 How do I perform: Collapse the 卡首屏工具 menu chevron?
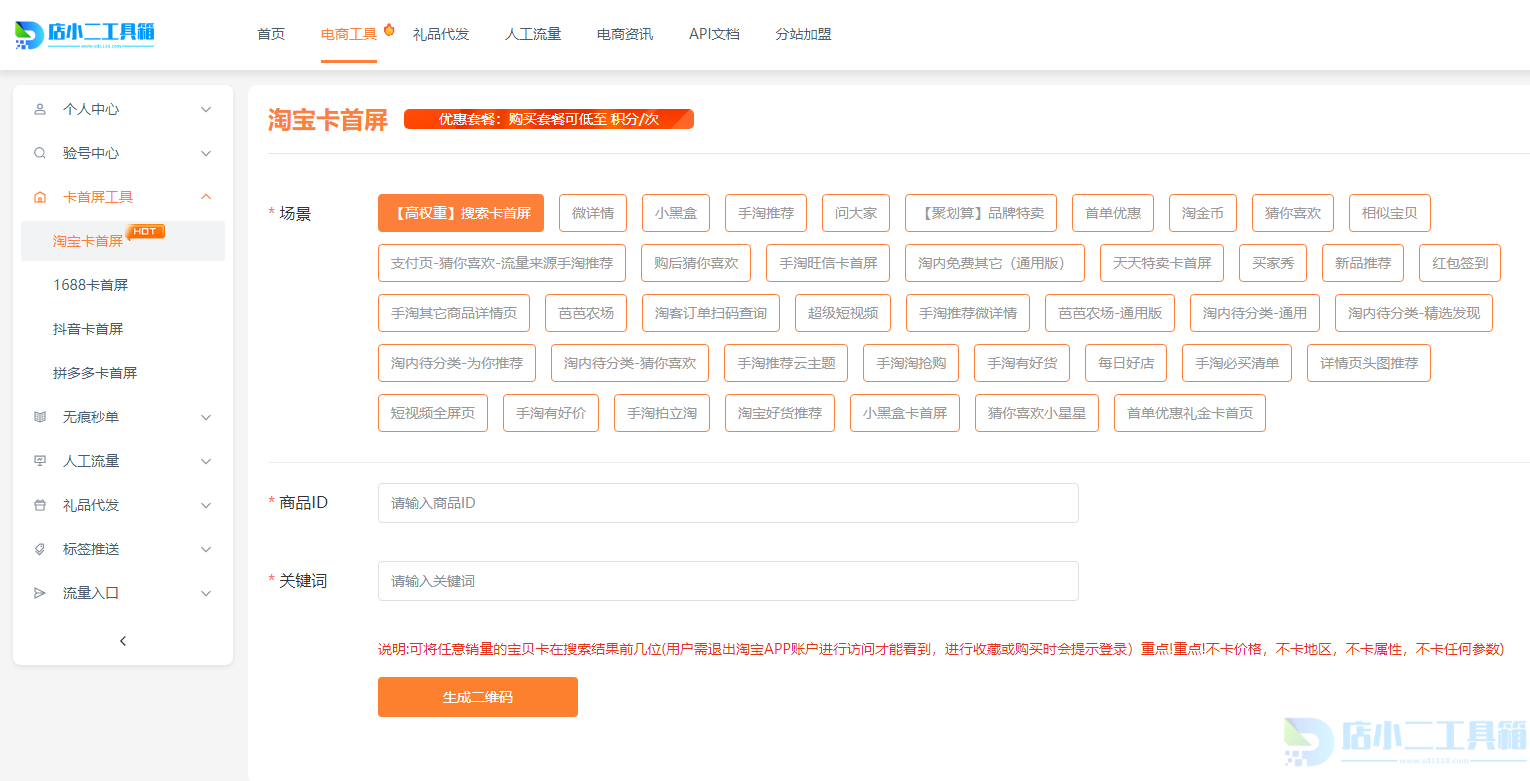tap(206, 197)
